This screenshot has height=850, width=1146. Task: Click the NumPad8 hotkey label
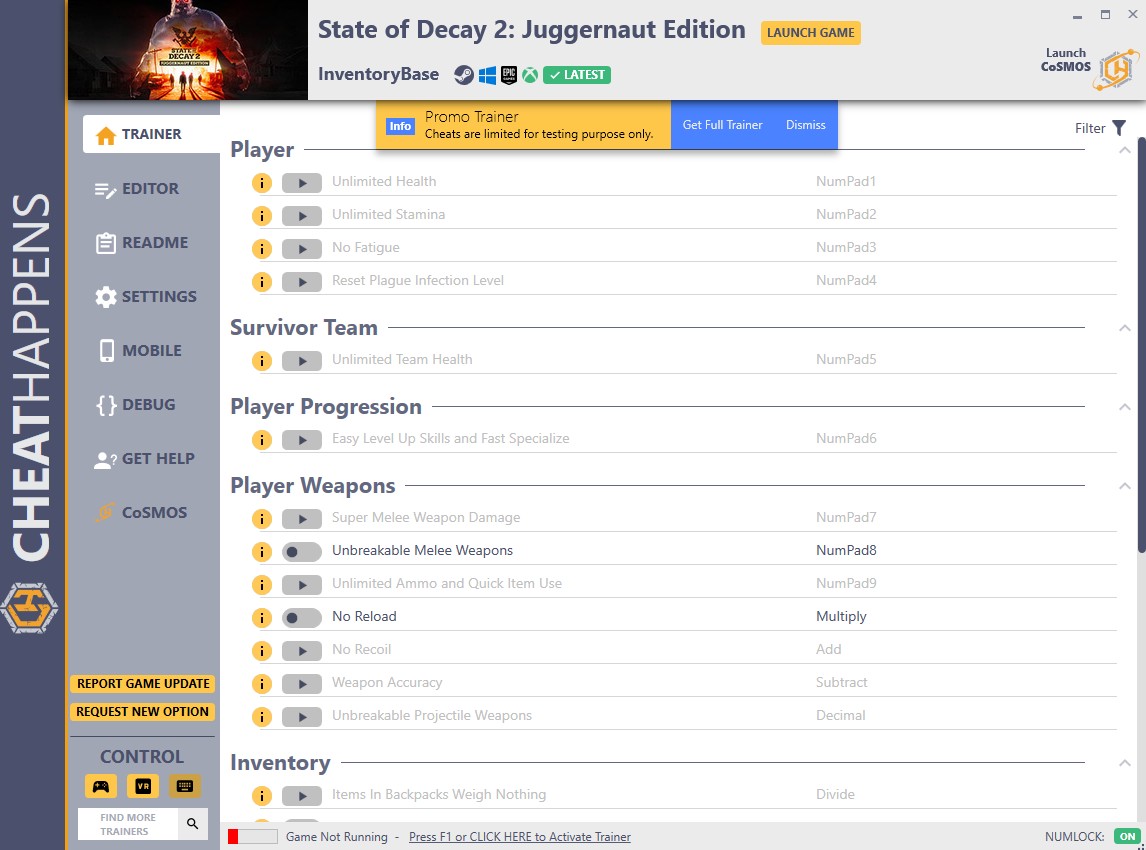click(846, 551)
